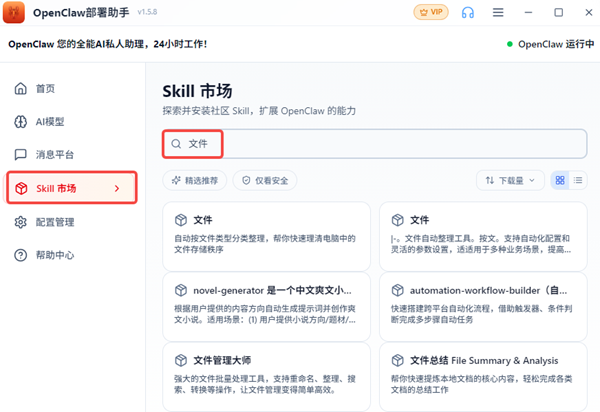Click description 帮你快速提炼本地文档的核心内容
The image size is (600, 412).
pyautogui.click(x=481, y=384)
